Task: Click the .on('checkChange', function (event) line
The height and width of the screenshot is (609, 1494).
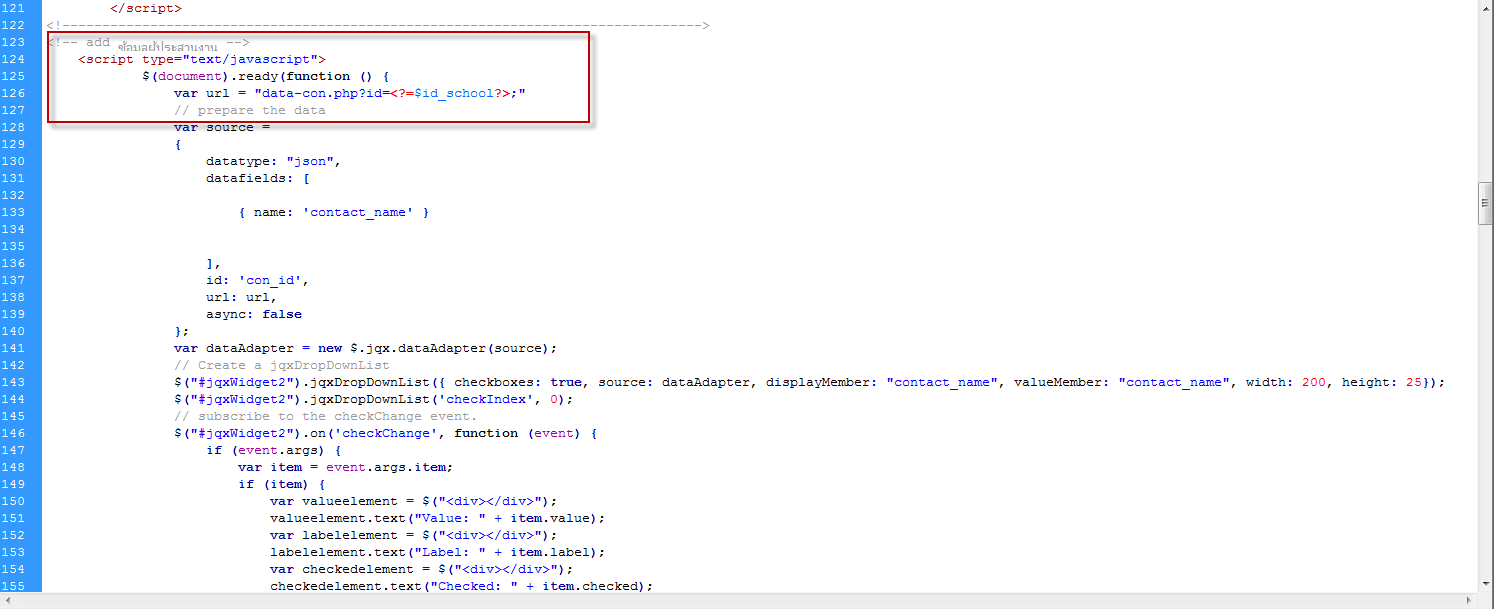Action: [385, 433]
